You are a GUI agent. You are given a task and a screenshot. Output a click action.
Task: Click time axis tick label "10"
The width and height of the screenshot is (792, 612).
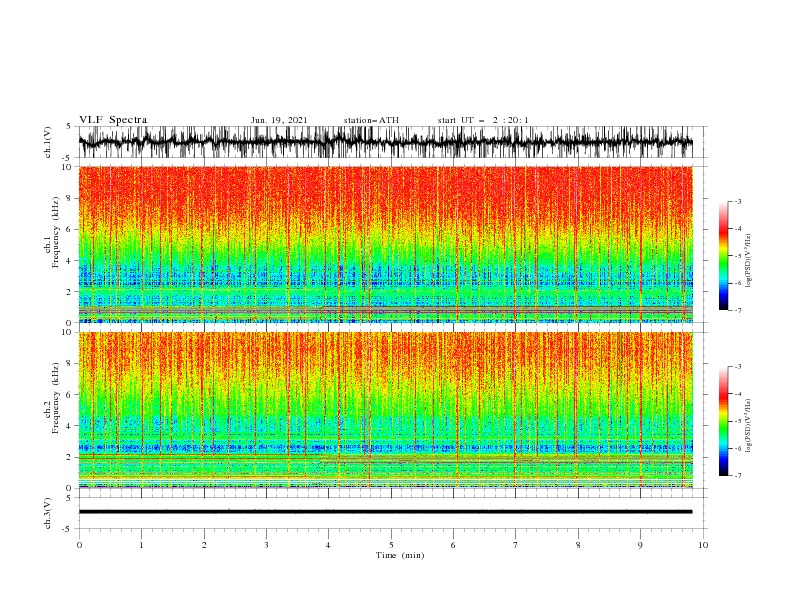703,545
